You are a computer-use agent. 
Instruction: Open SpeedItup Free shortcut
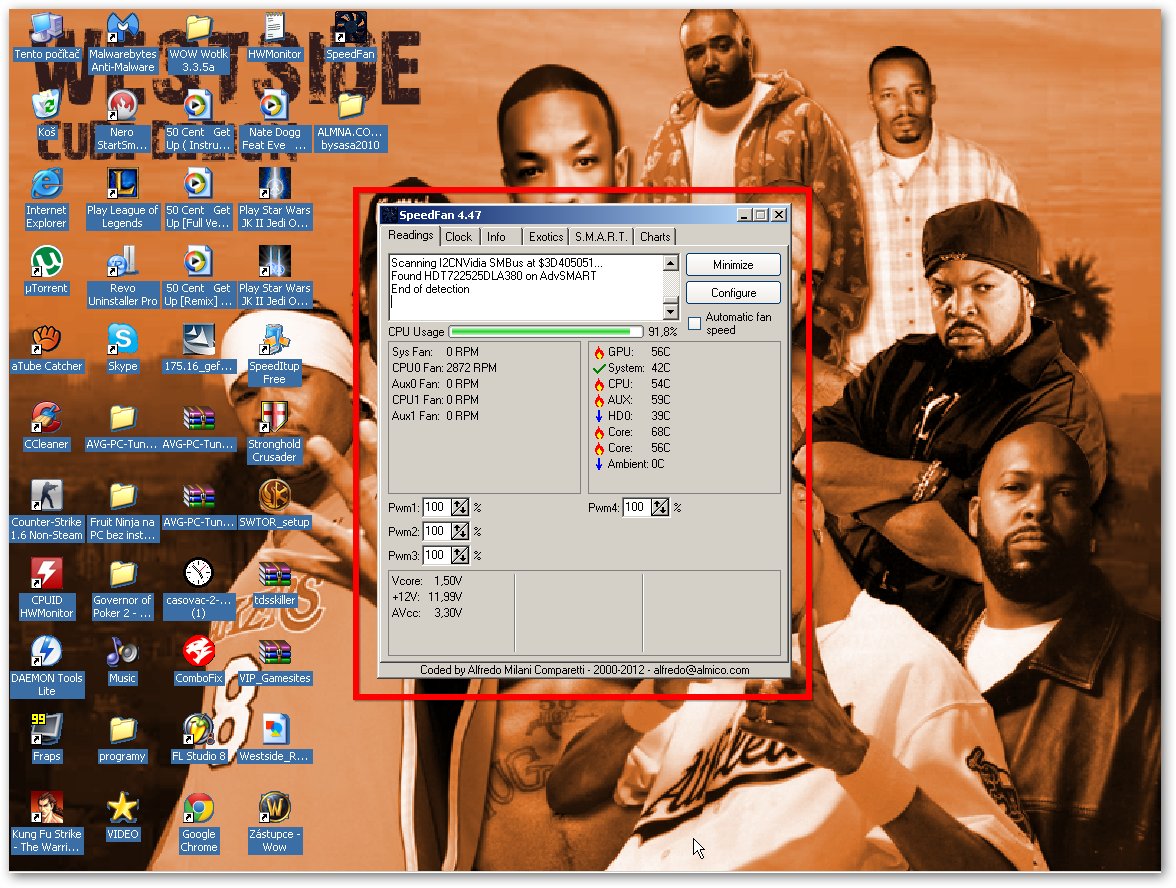[x=274, y=355]
